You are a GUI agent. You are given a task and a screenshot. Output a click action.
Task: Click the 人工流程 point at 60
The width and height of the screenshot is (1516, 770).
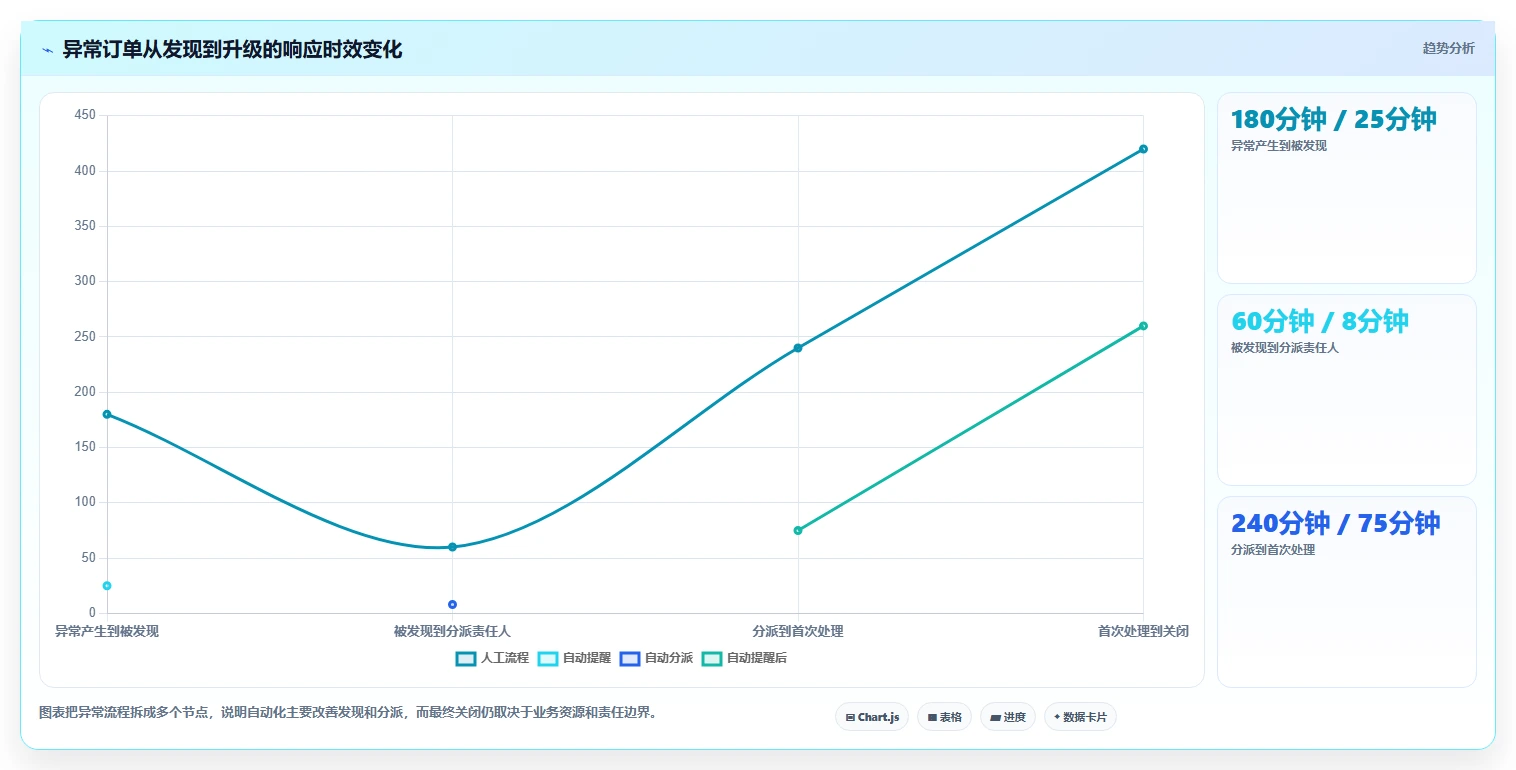click(x=452, y=547)
